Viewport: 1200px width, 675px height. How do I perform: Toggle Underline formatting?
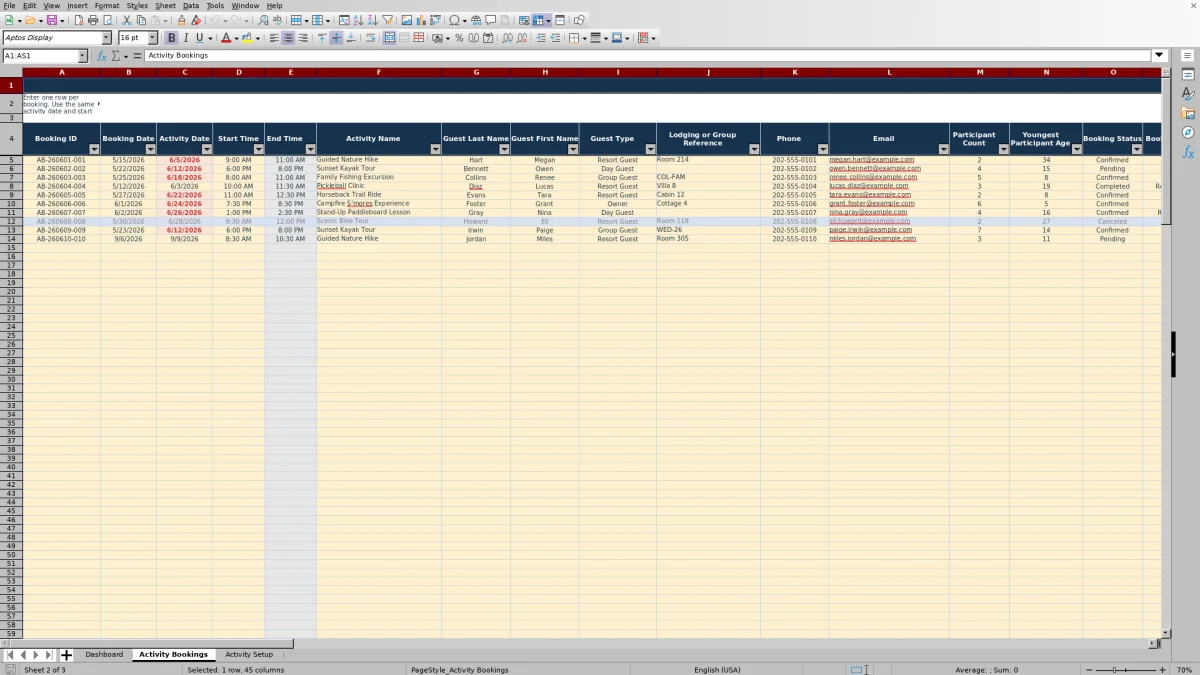199,38
